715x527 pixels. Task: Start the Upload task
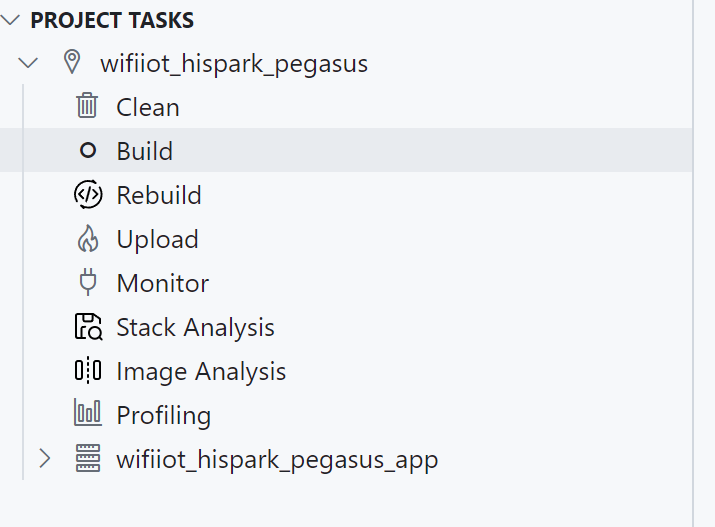click(x=158, y=240)
